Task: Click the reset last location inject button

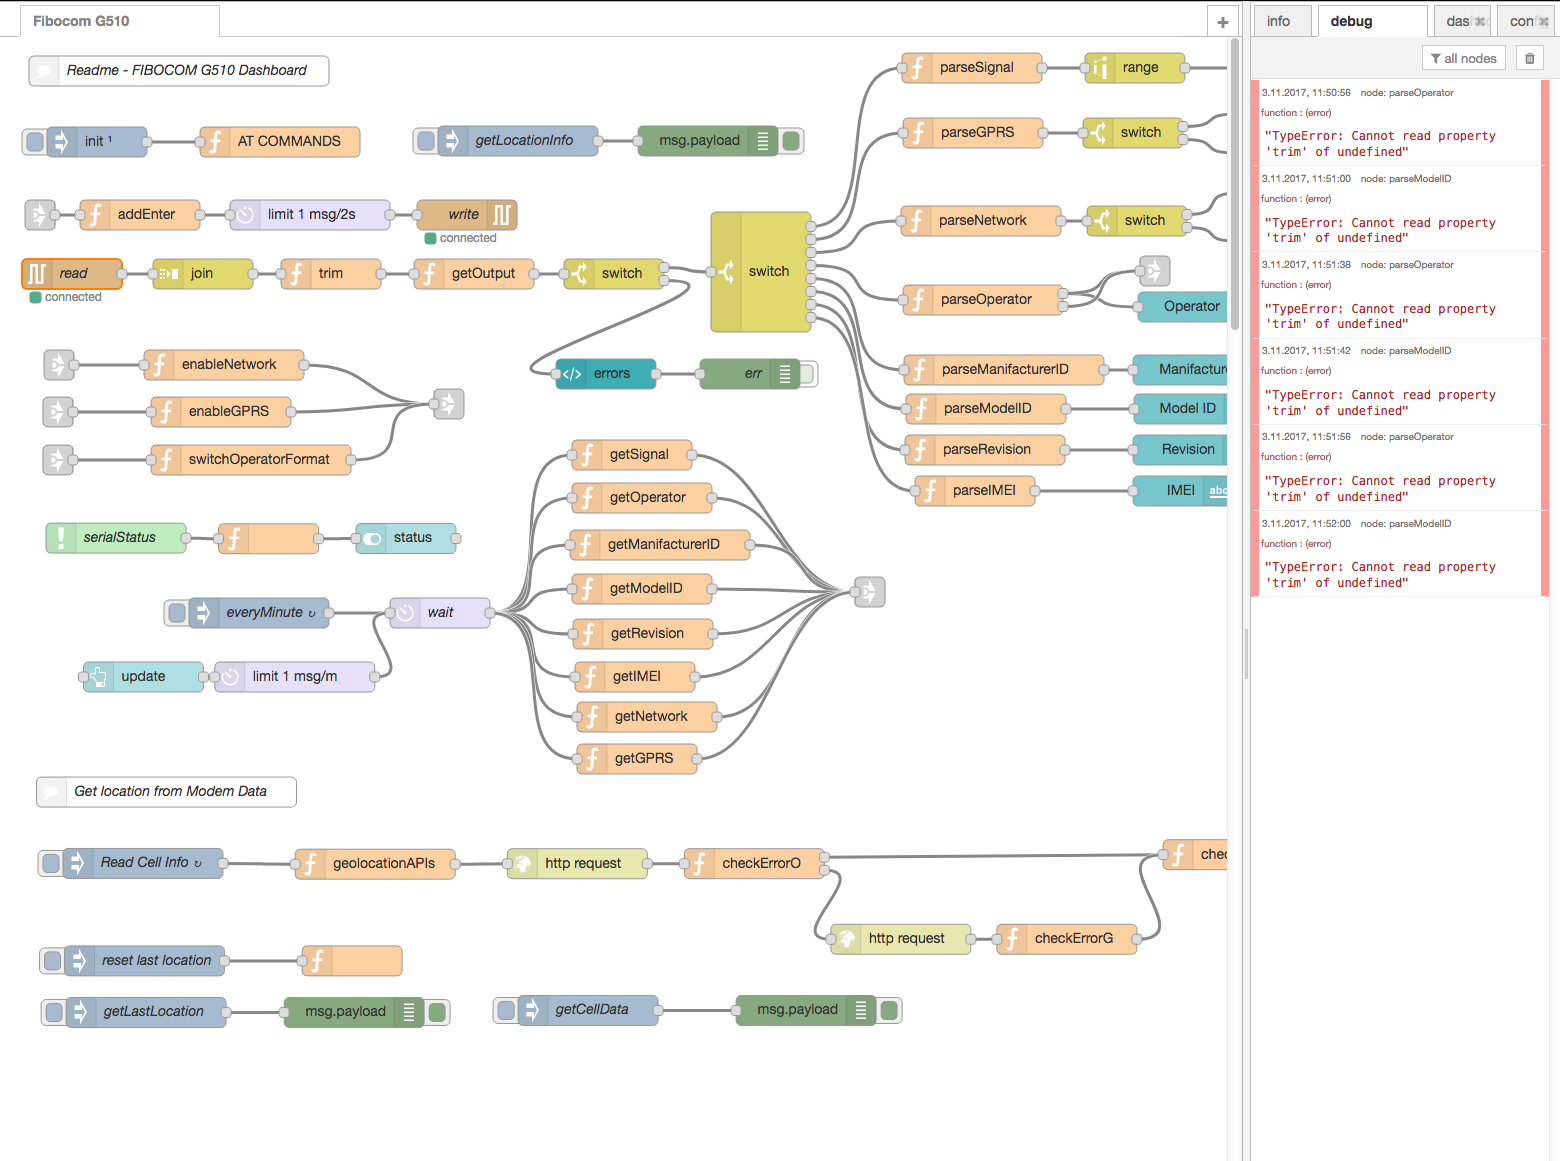Action: [x=52, y=961]
